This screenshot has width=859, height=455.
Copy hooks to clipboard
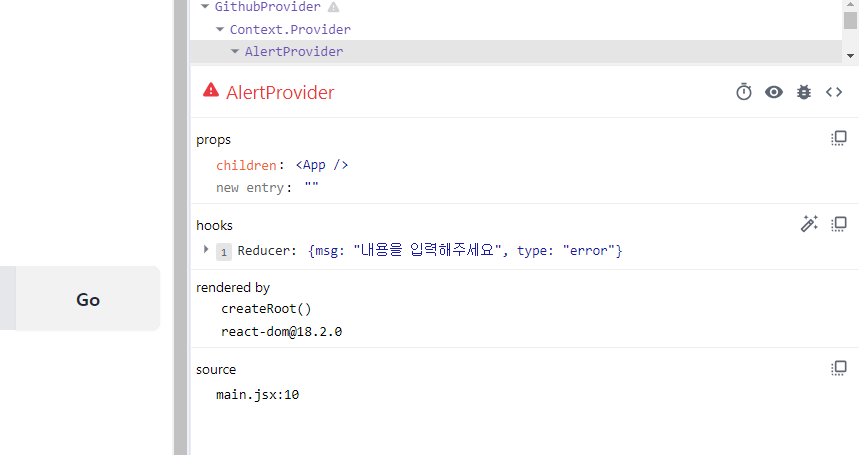point(839,223)
